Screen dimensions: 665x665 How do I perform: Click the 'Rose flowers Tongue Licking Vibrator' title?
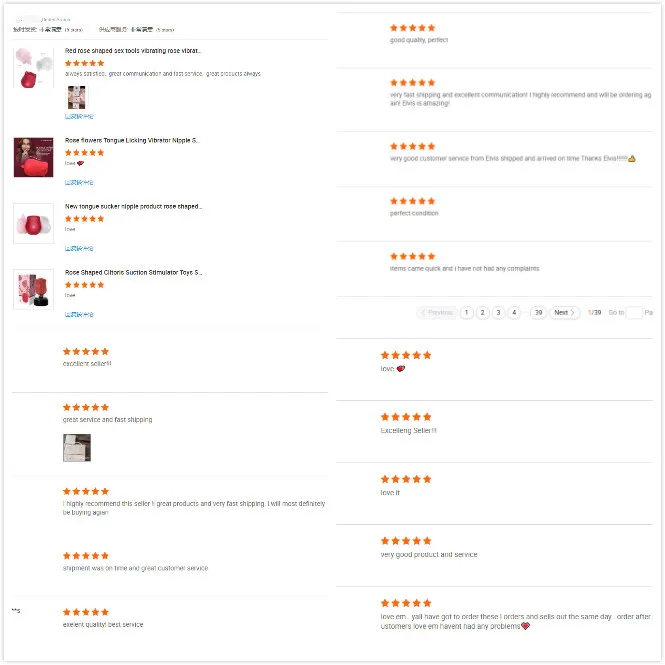coord(132,140)
